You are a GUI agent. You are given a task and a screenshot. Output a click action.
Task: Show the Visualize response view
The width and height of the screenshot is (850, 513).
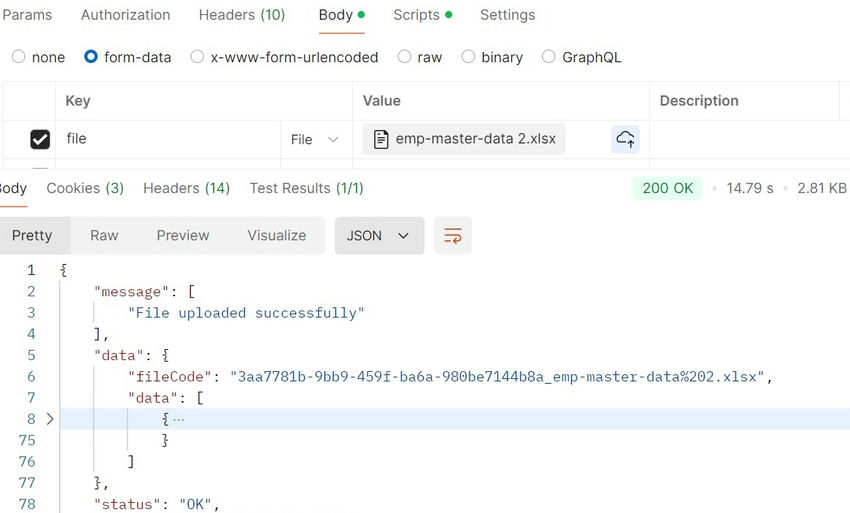(276, 235)
